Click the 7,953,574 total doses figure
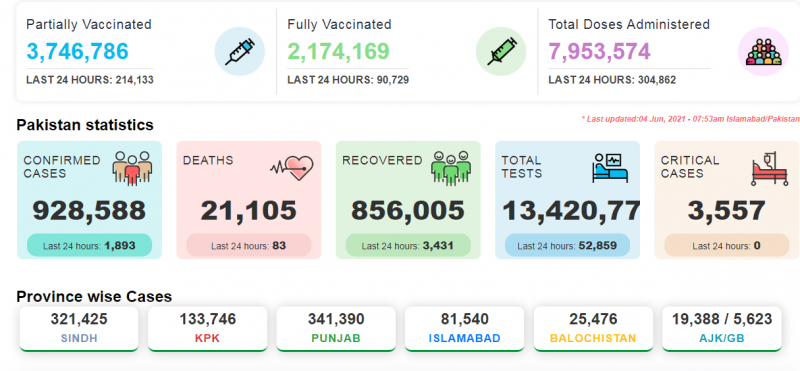Screen dimensions: 800x371 point(599,51)
